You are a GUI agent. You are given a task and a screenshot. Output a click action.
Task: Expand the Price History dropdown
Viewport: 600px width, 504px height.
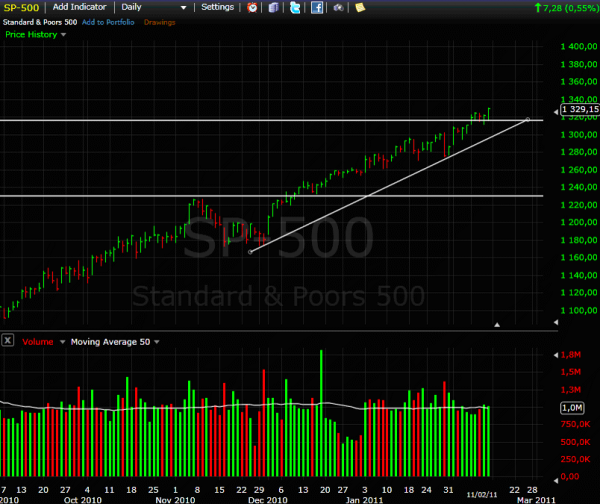(x=36, y=34)
